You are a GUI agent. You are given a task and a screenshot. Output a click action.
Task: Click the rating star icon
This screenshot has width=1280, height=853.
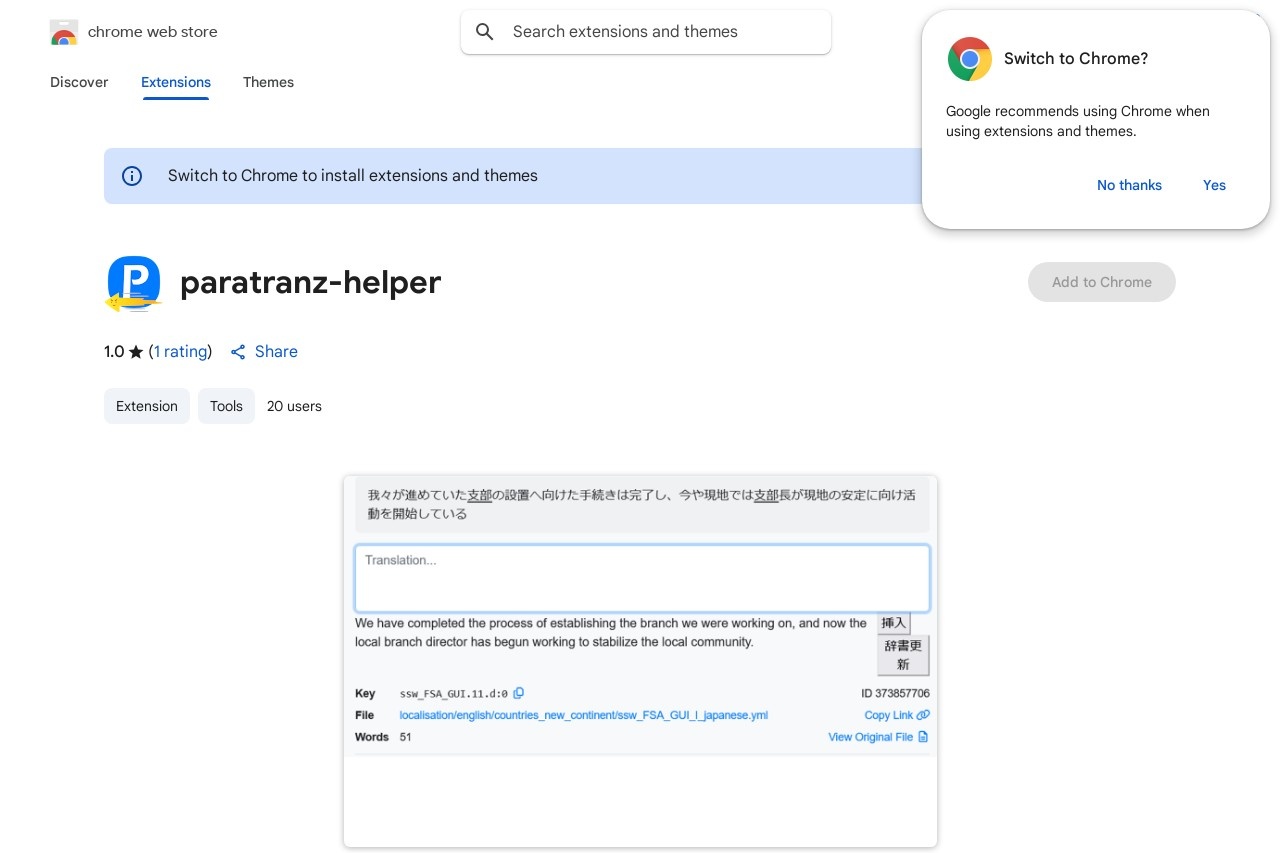136,352
